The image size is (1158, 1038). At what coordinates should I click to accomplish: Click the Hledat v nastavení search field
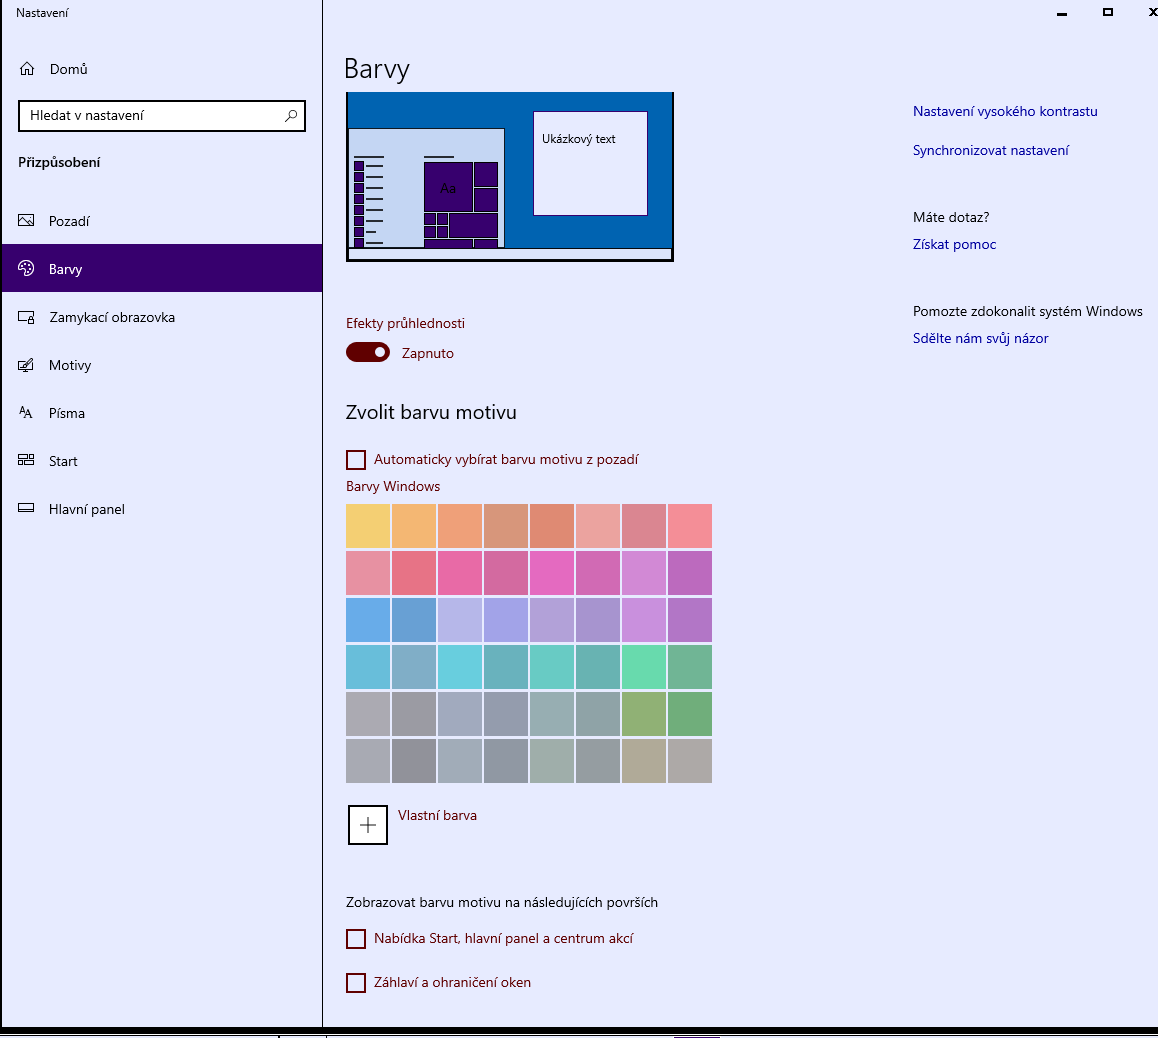(x=150, y=116)
